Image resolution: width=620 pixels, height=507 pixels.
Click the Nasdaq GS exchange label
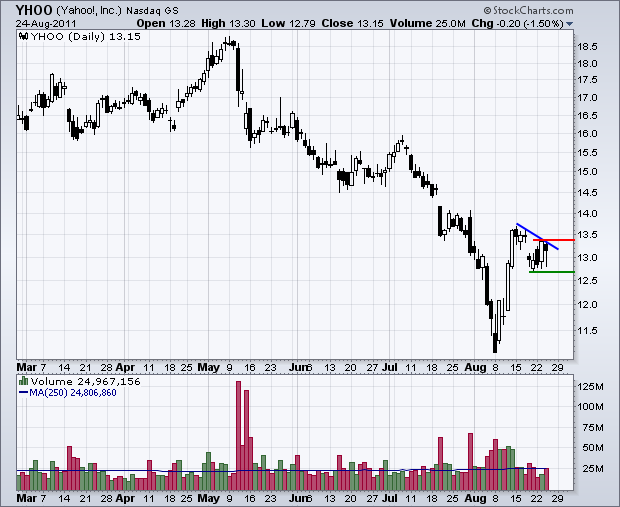click(x=152, y=10)
